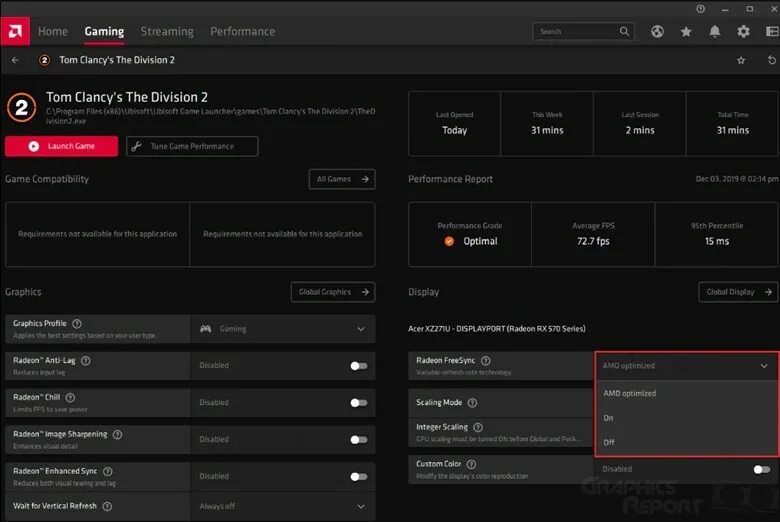Open favorites star in top bar
The width and height of the screenshot is (780, 522).
[x=686, y=32]
